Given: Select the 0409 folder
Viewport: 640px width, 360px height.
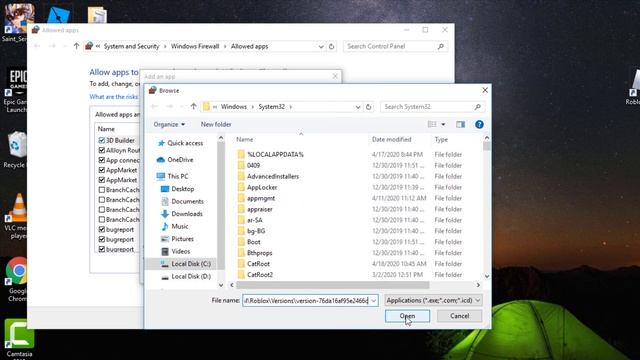Looking at the screenshot, I should coord(249,165).
